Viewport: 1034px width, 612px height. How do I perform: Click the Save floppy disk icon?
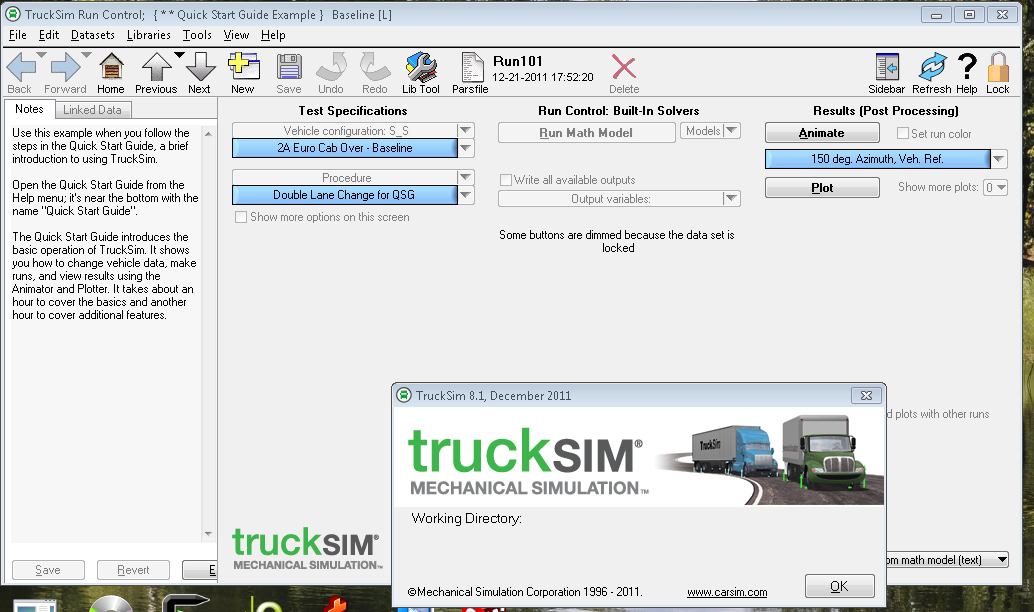pos(289,67)
